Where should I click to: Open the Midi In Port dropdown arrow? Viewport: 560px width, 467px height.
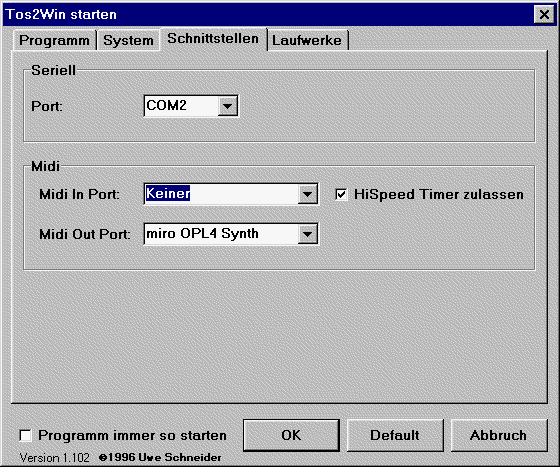[308, 195]
